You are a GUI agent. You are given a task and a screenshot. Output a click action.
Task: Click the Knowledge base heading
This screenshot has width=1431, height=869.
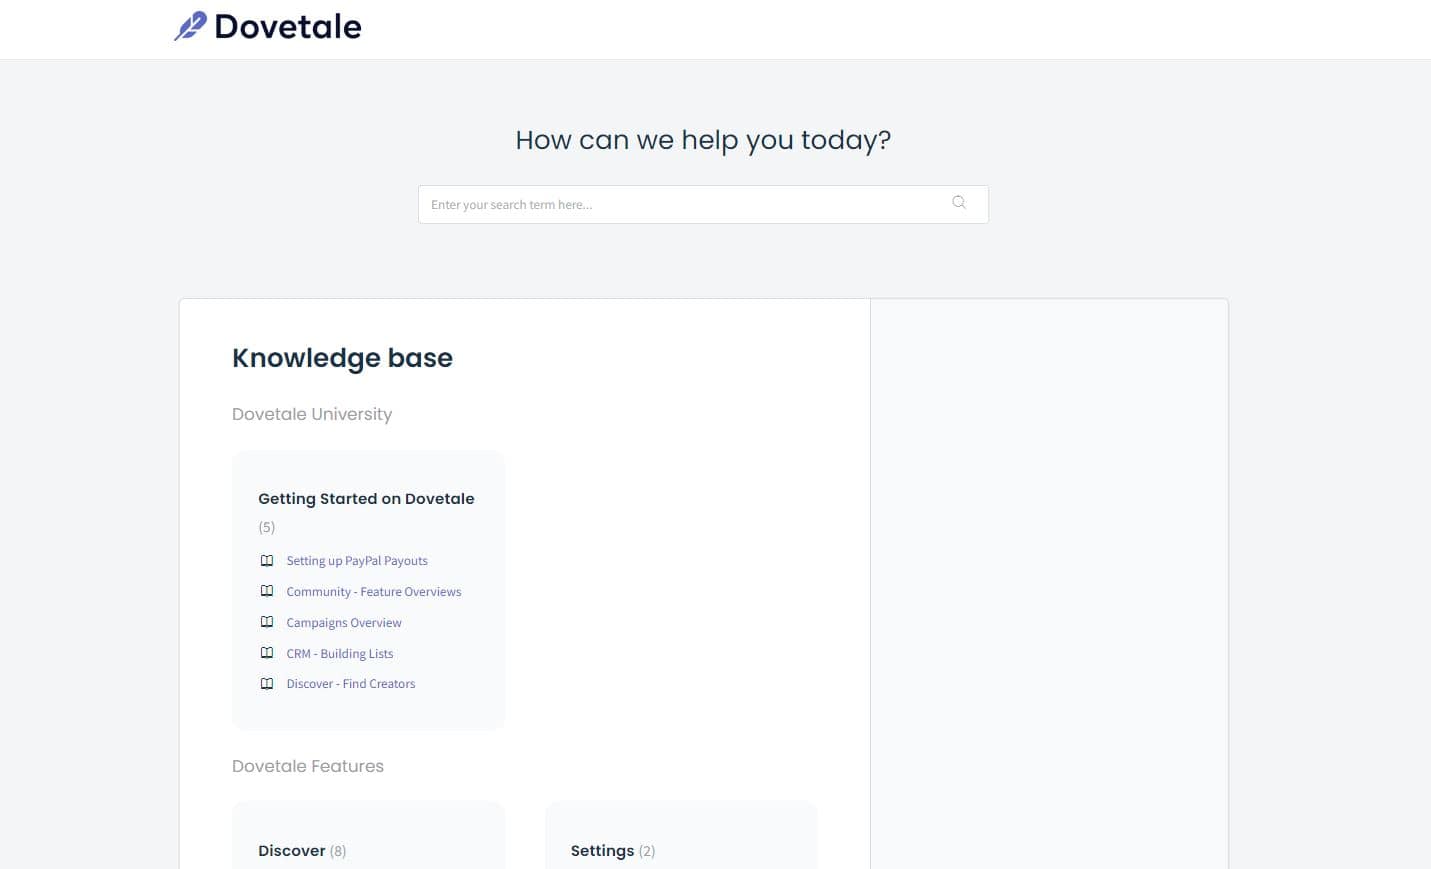point(342,357)
